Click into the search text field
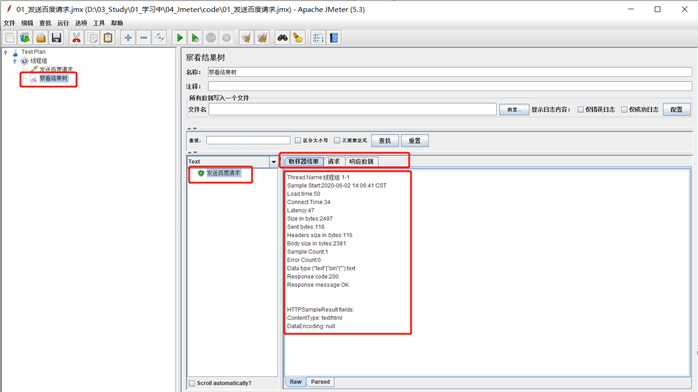 point(248,141)
